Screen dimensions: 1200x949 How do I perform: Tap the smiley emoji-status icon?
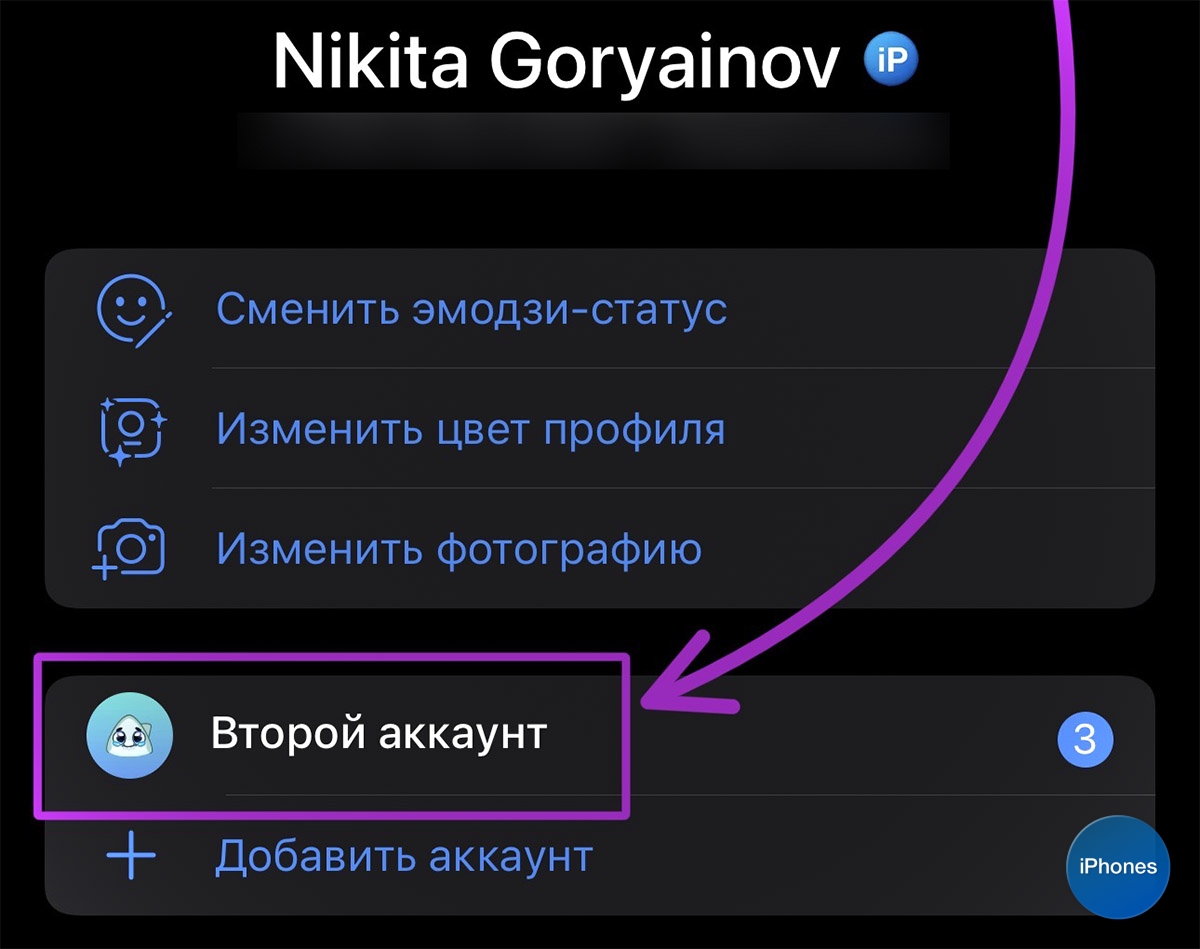pyautogui.click(x=133, y=309)
